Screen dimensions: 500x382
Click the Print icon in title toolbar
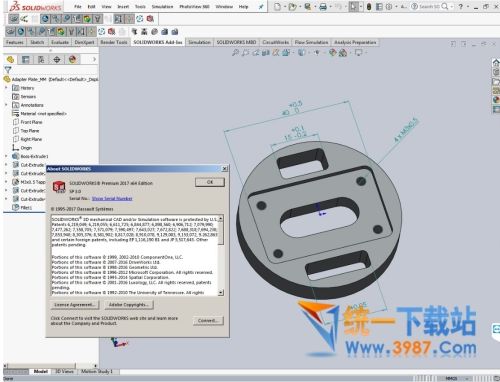[323, 6]
